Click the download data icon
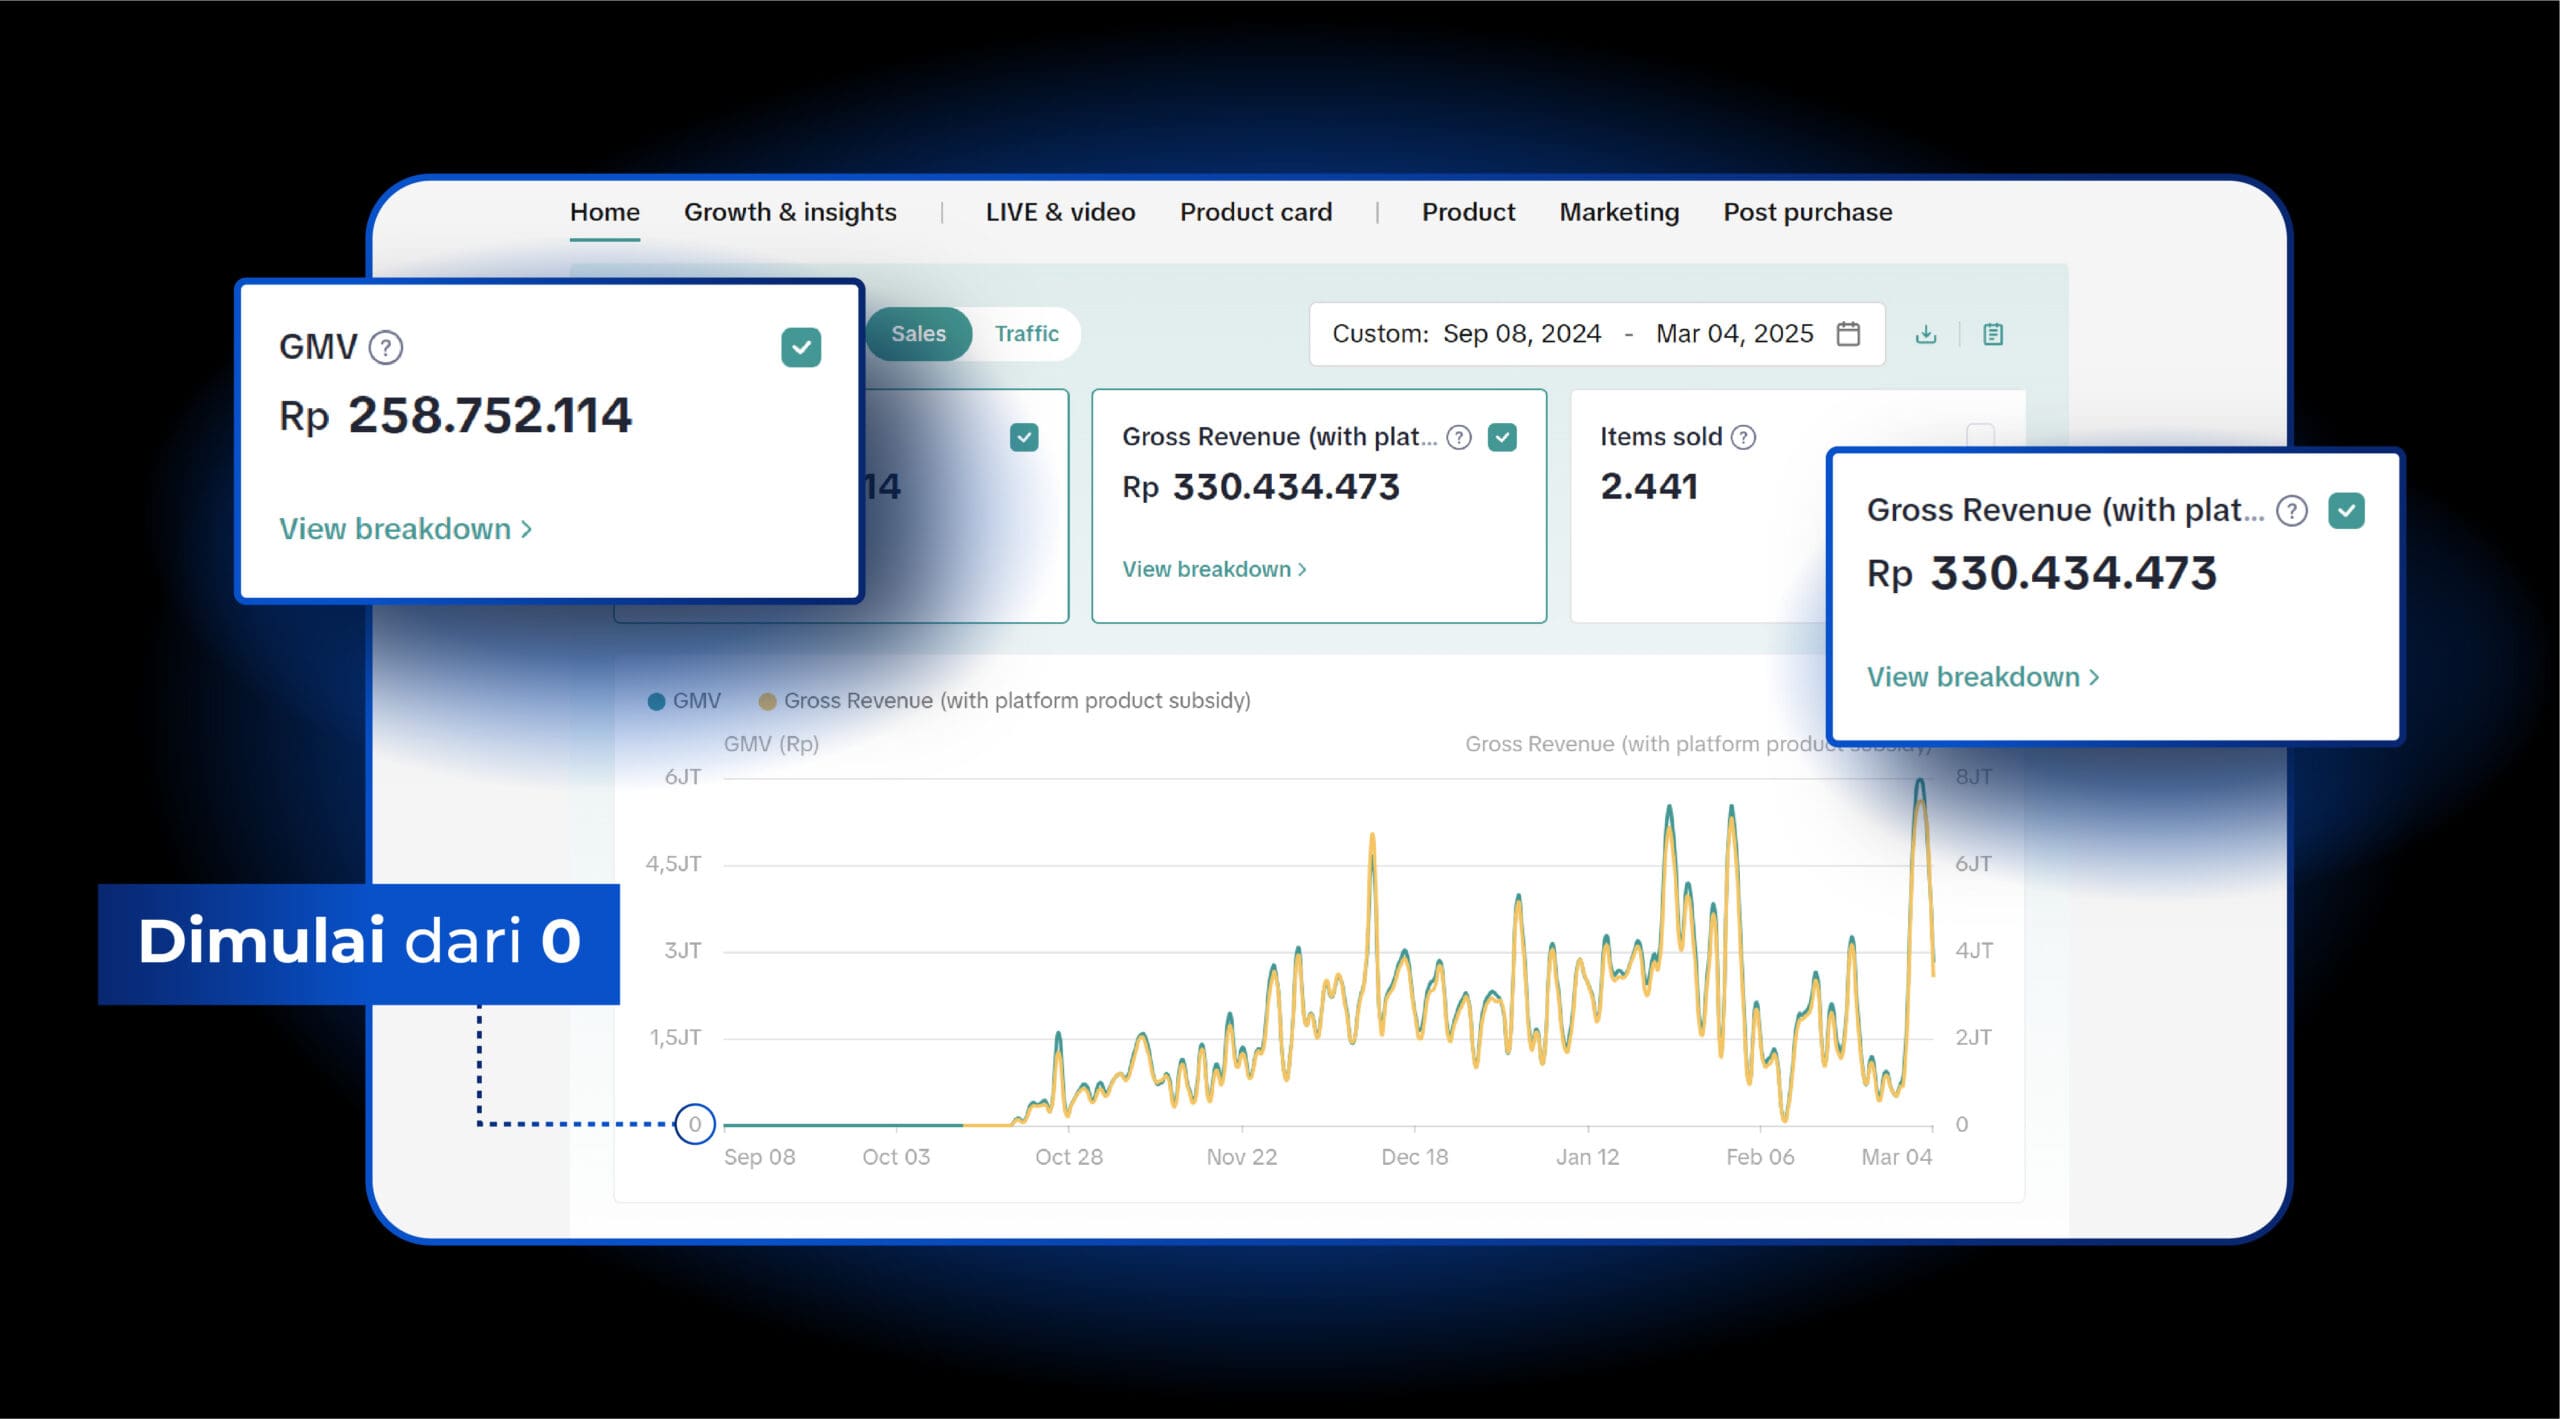Screen dimensions: 2560x1419 pyautogui.click(x=1926, y=334)
